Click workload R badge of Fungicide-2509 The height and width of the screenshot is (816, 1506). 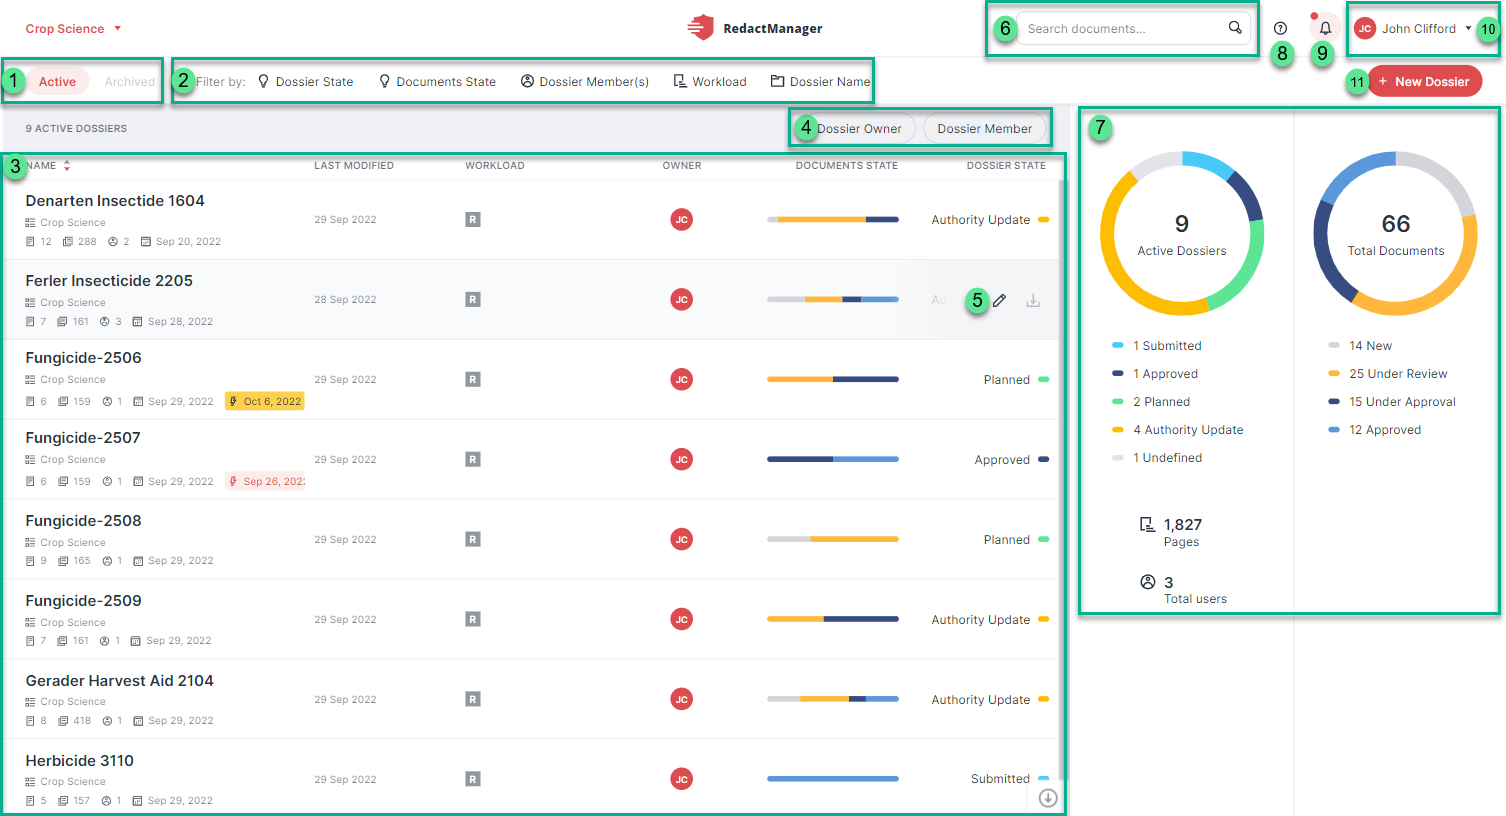[x=473, y=619]
